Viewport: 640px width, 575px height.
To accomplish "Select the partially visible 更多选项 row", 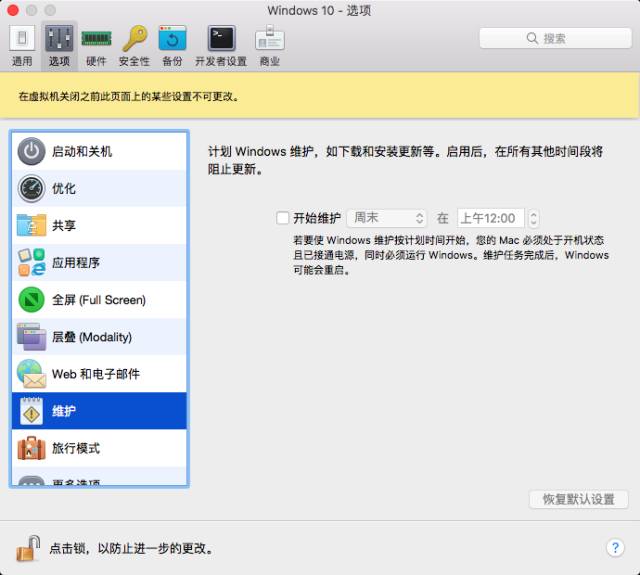I will (99, 476).
